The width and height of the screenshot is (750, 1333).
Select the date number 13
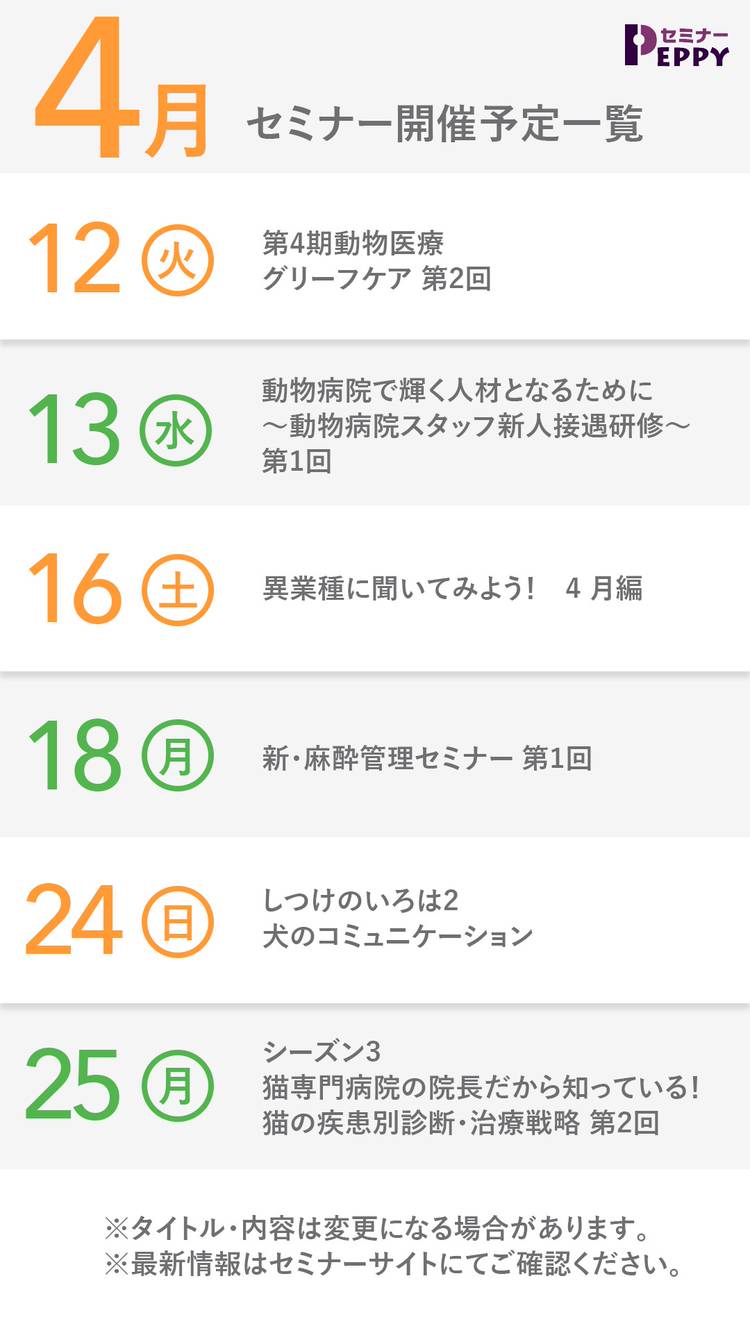(73, 430)
